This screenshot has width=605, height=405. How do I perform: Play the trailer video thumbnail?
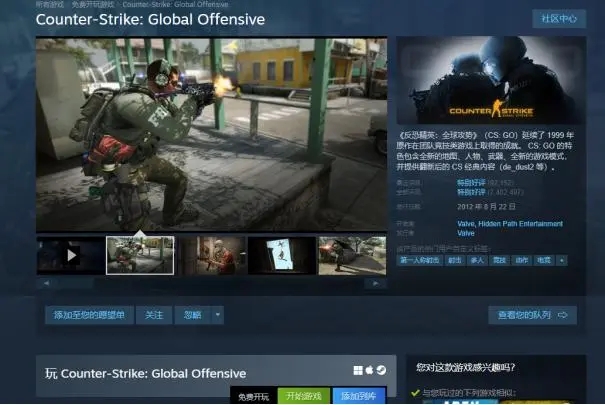(x=71, y=255)
